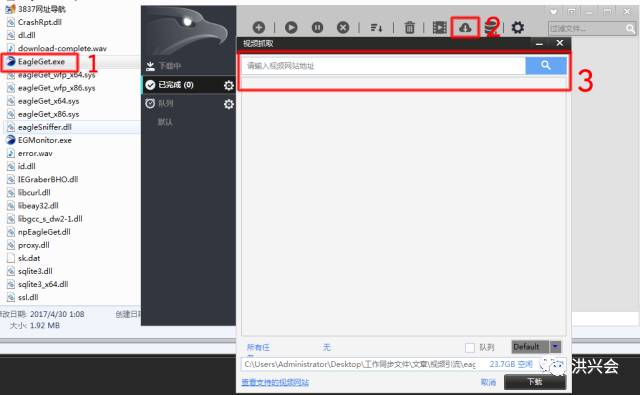Open gear options beside 已完成 tab
640x395 pixels.
pos(229,85)
